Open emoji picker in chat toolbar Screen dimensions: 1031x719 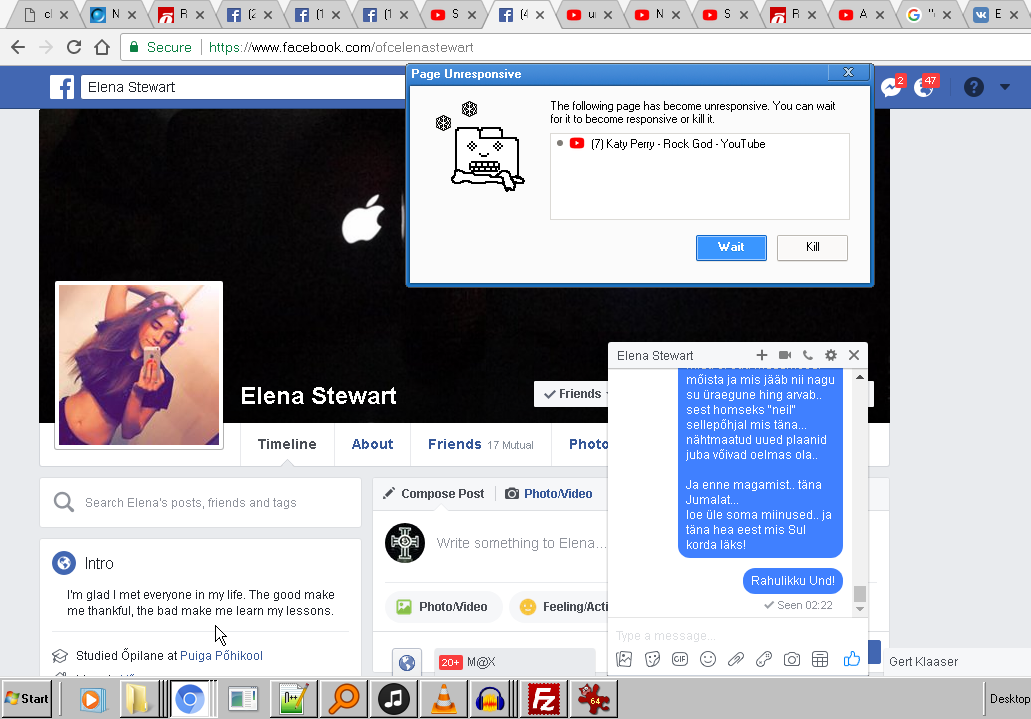coord(708,659)
